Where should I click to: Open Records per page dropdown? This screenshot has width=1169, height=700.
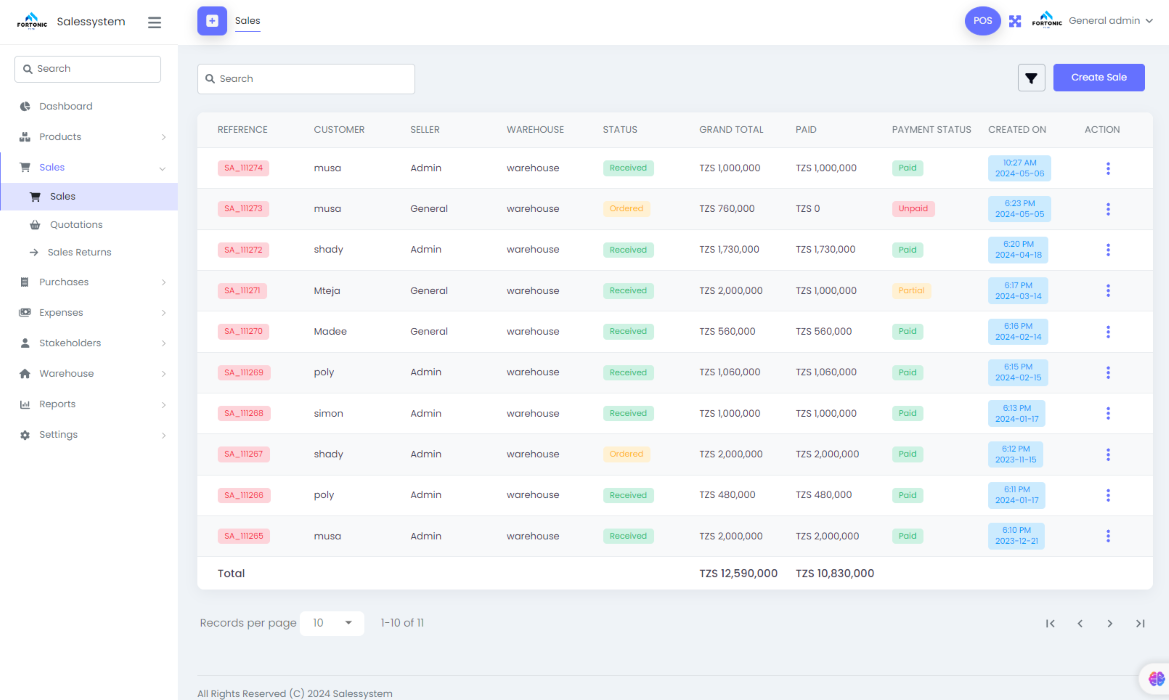pos(331,623)
